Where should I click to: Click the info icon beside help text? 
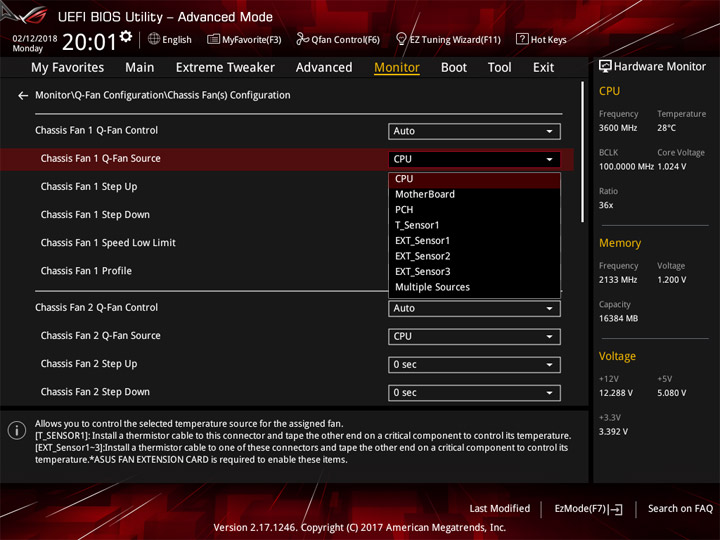point(17,430)
